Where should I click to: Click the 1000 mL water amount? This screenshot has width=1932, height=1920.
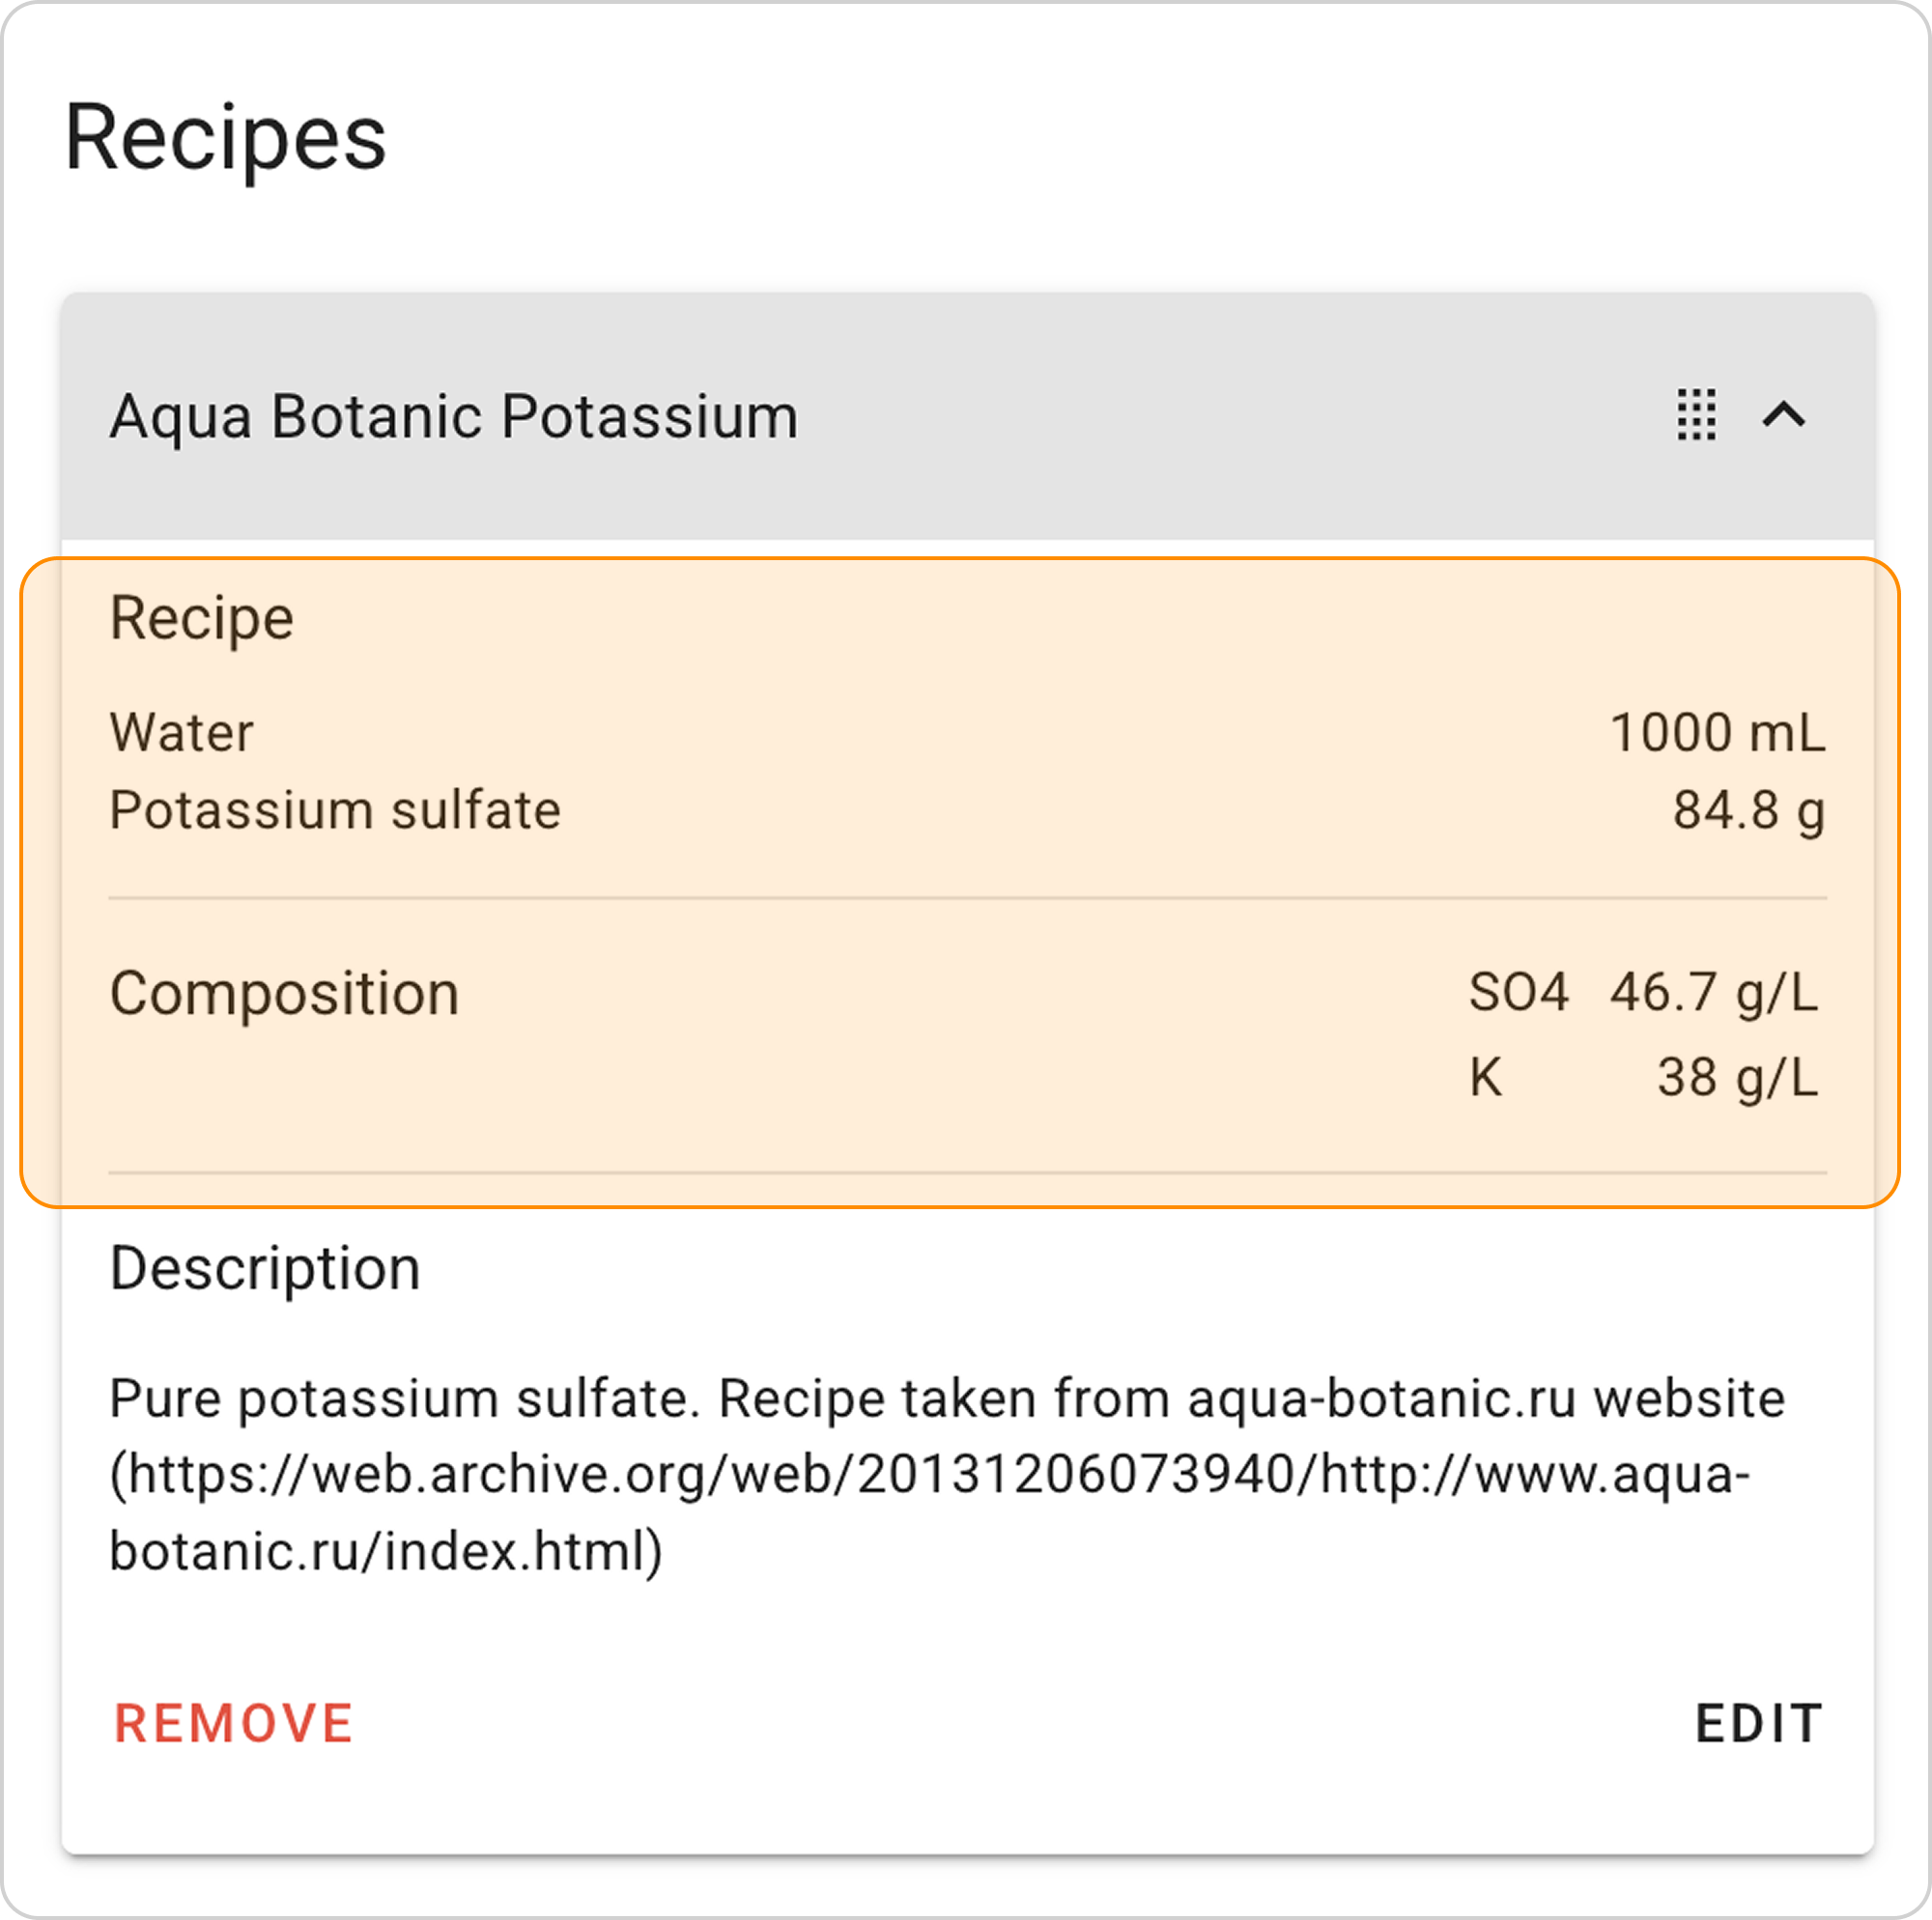tap(1716, 732)
